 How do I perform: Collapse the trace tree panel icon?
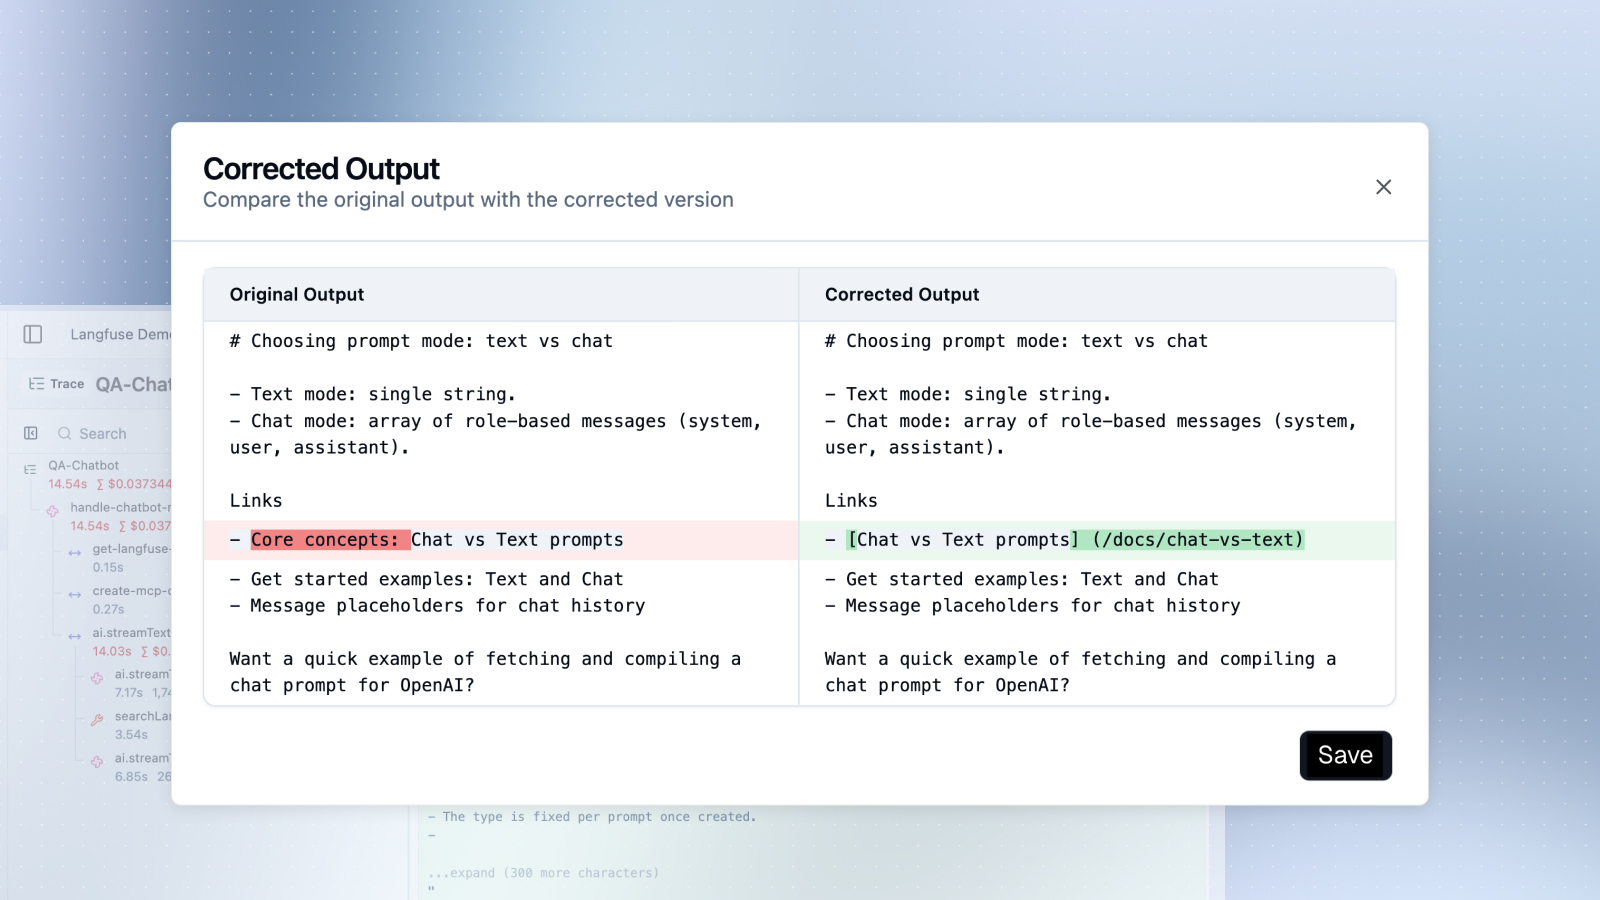(31, 433)
